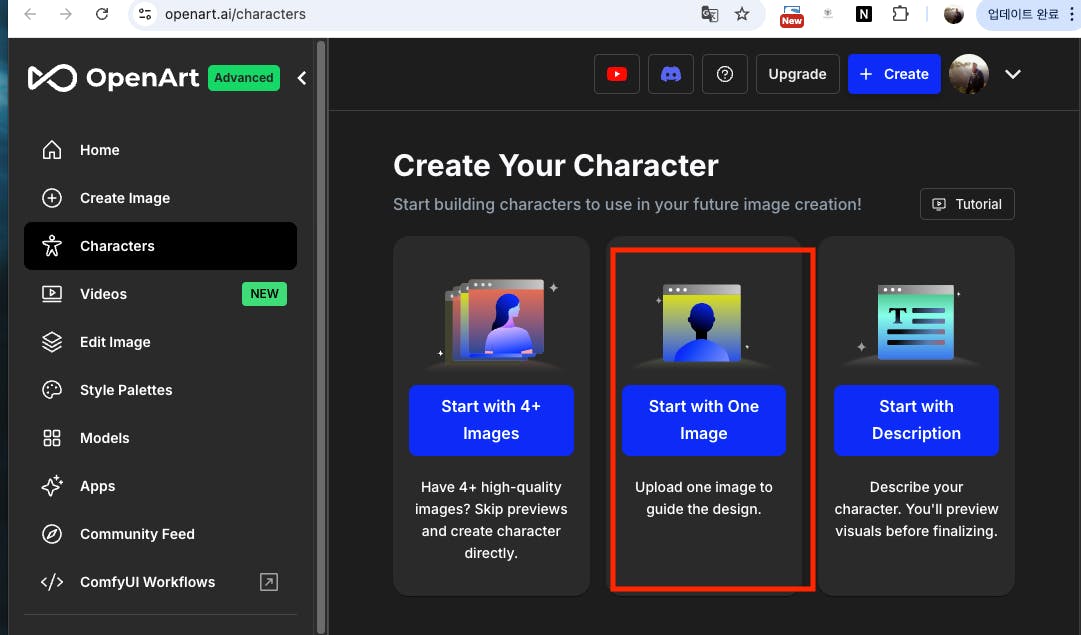Go to Home in sidebar

point(160,150)
